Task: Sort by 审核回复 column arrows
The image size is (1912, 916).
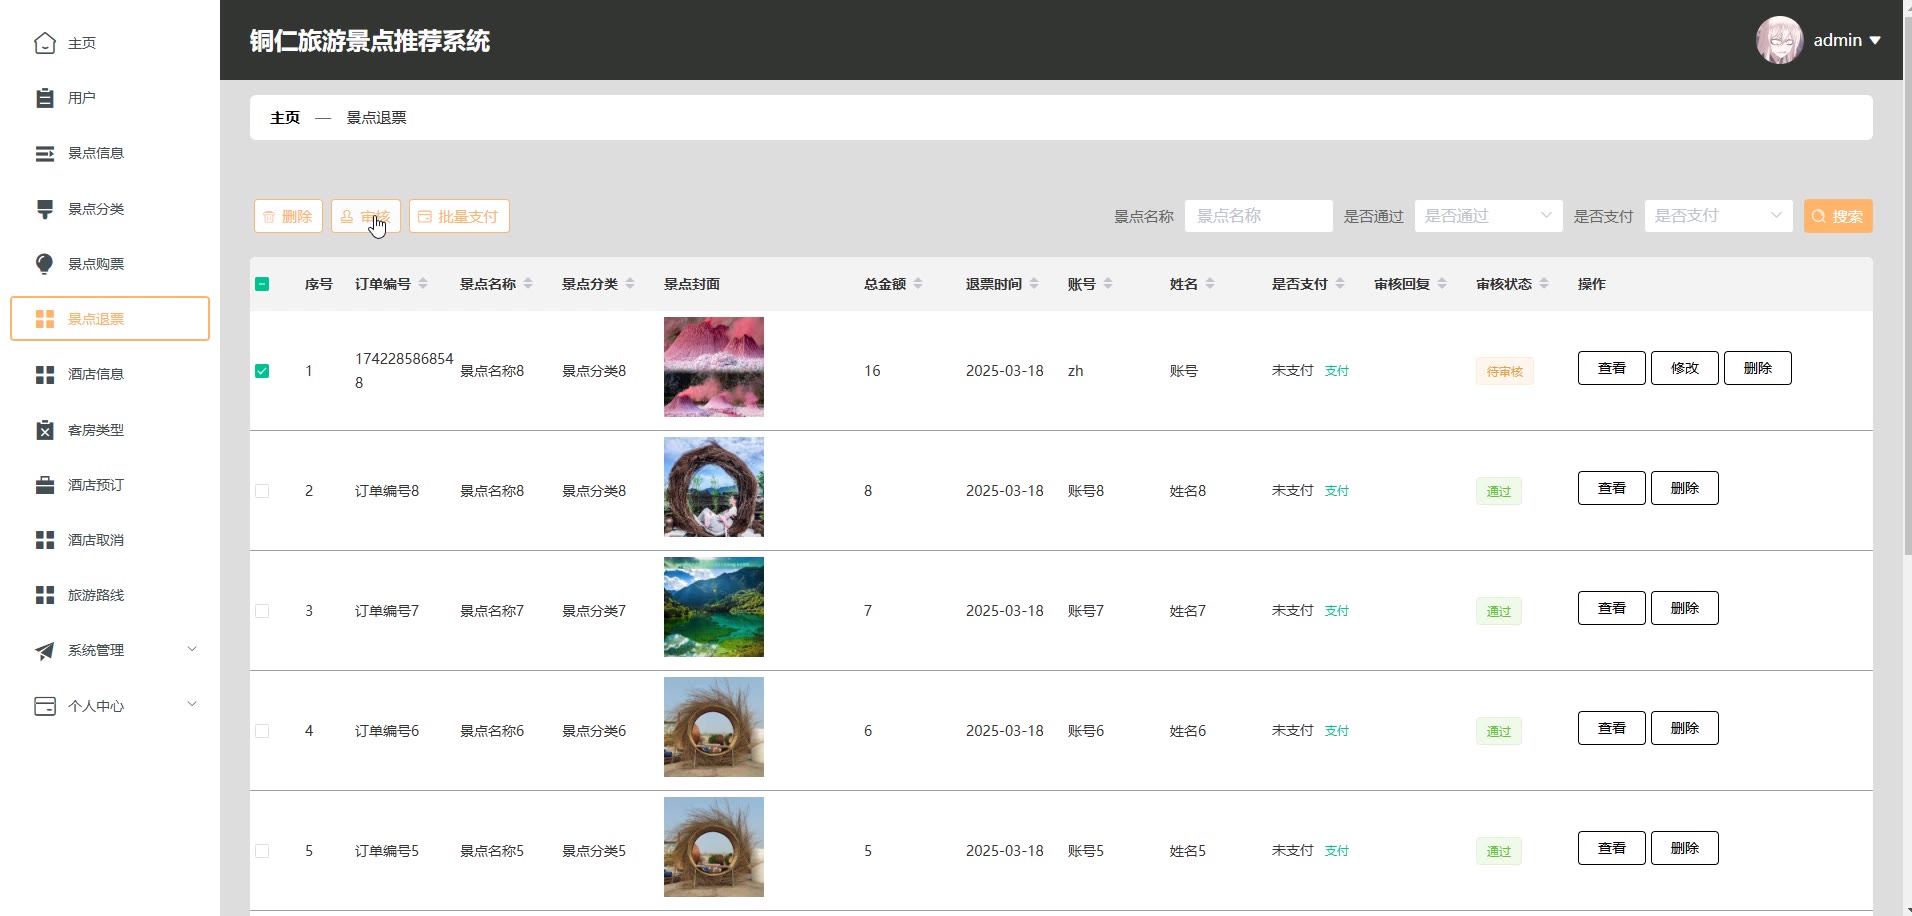Action: pos(1442,284)
